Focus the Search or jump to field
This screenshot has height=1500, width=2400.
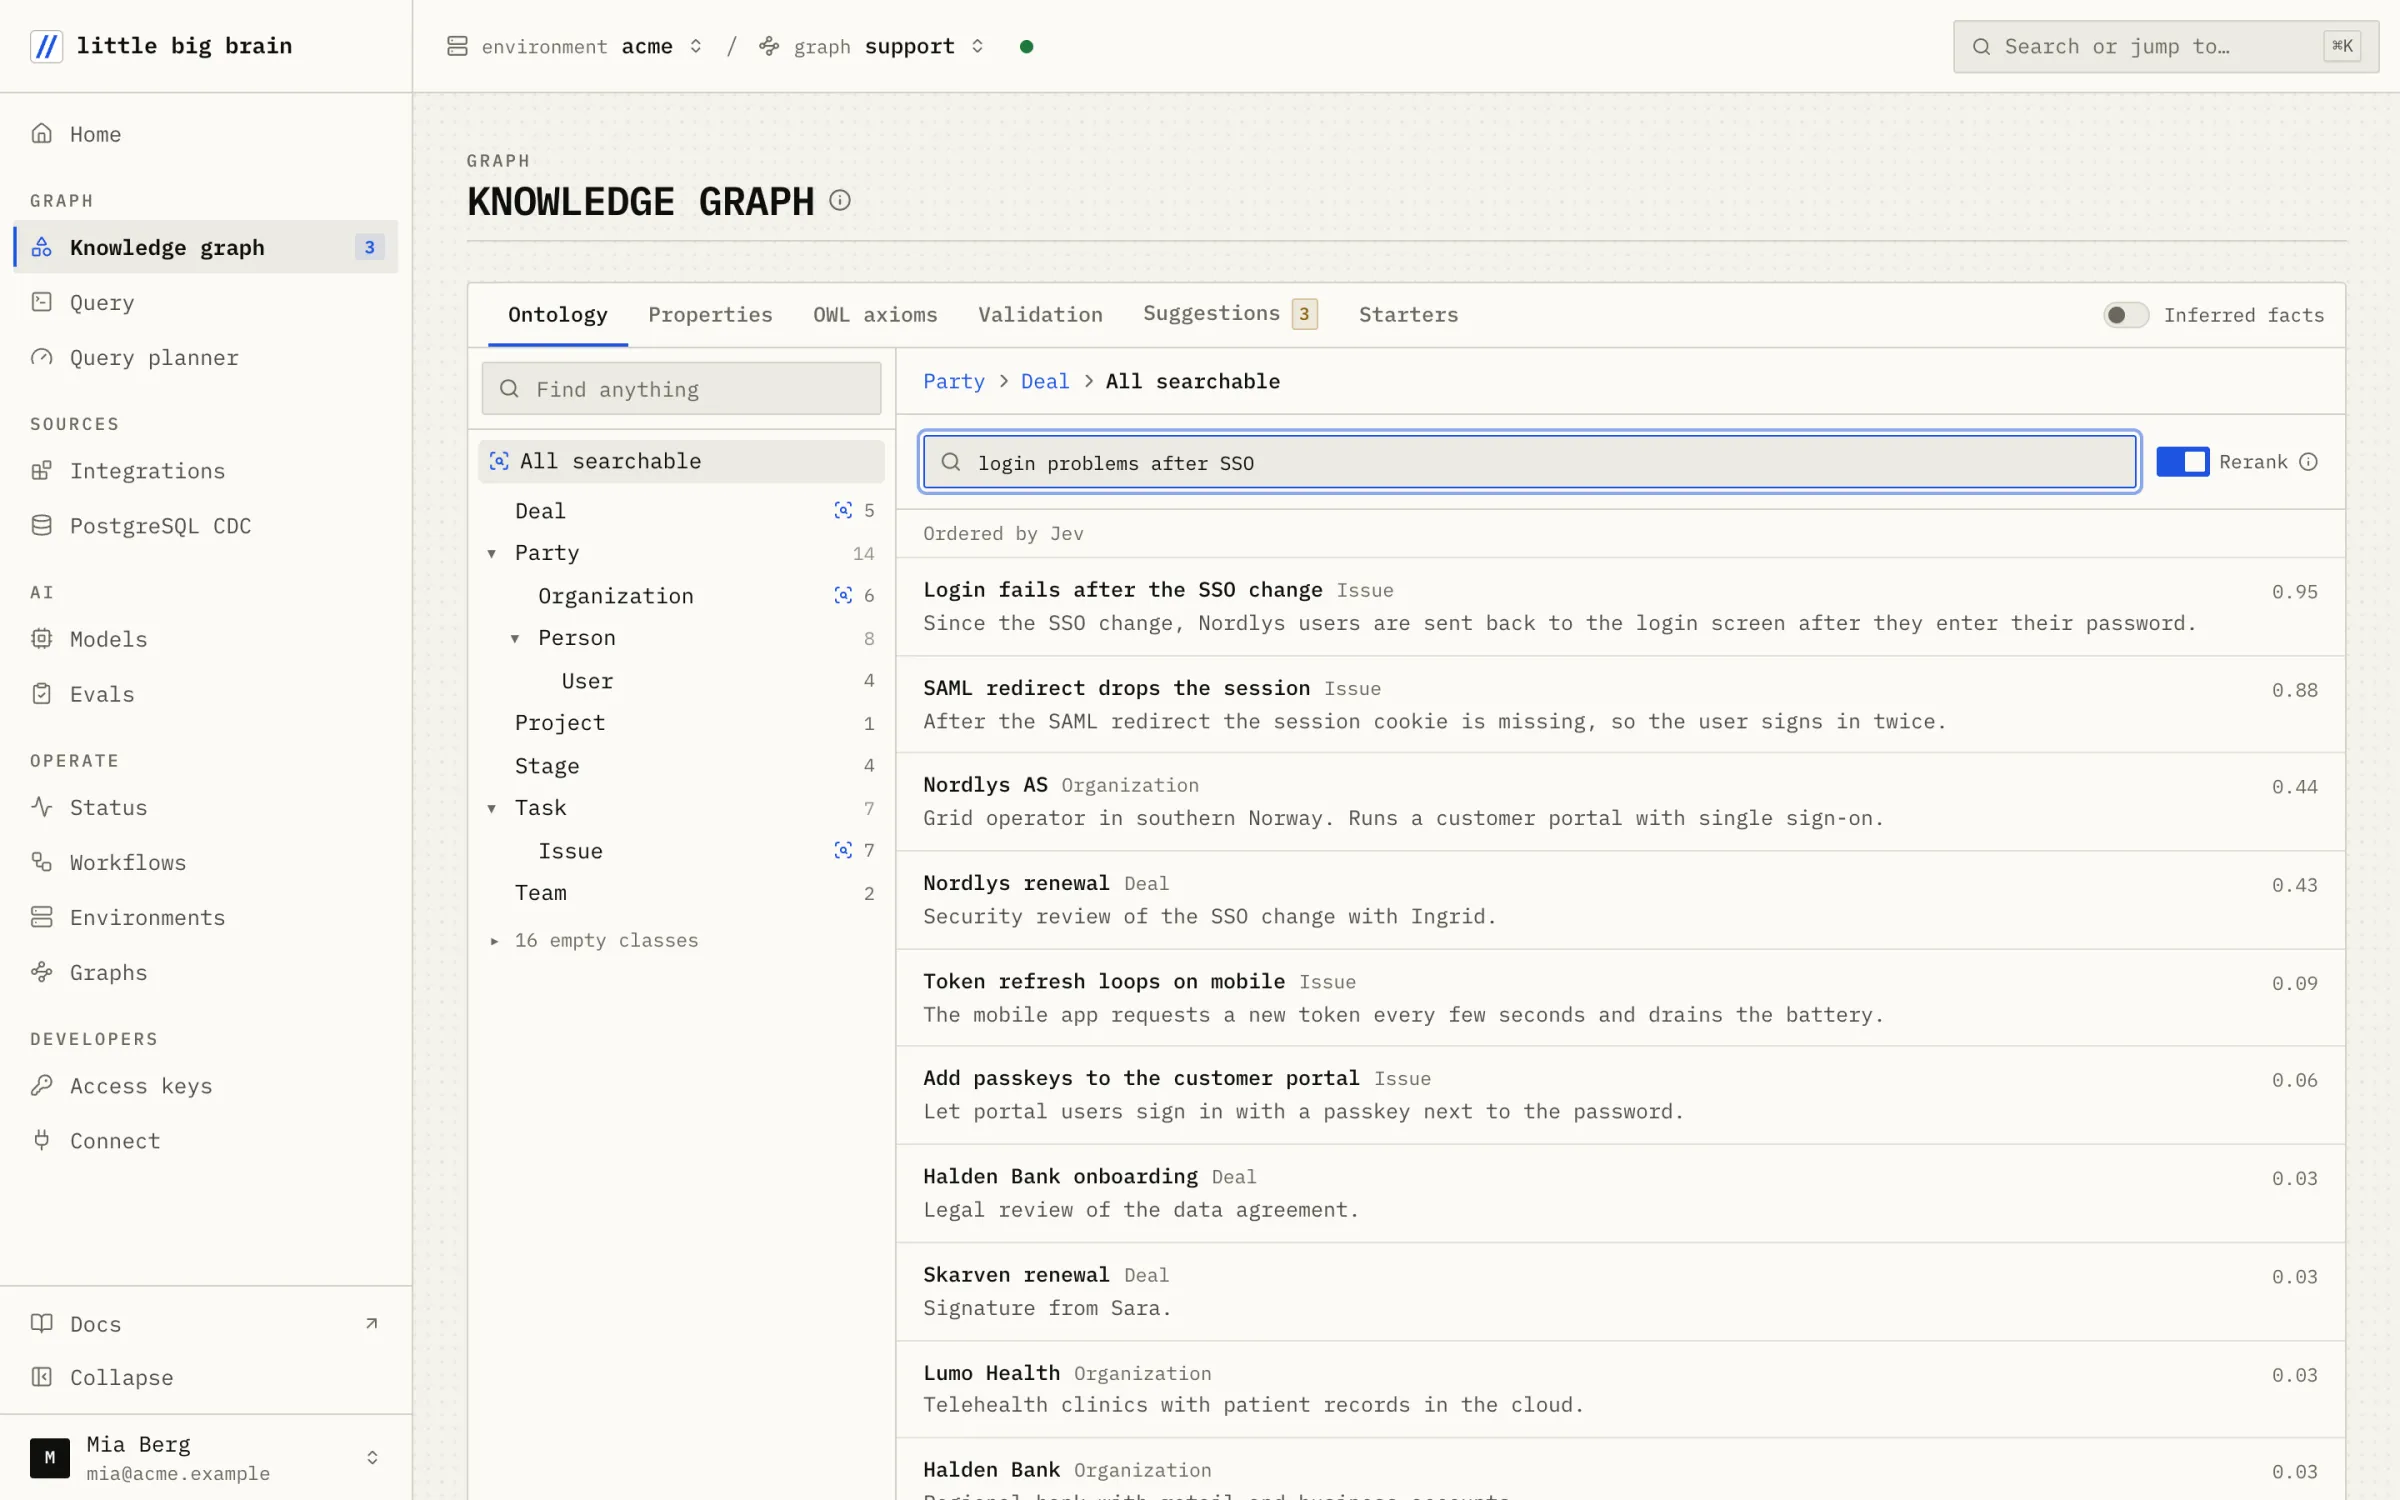point(2166,46)
